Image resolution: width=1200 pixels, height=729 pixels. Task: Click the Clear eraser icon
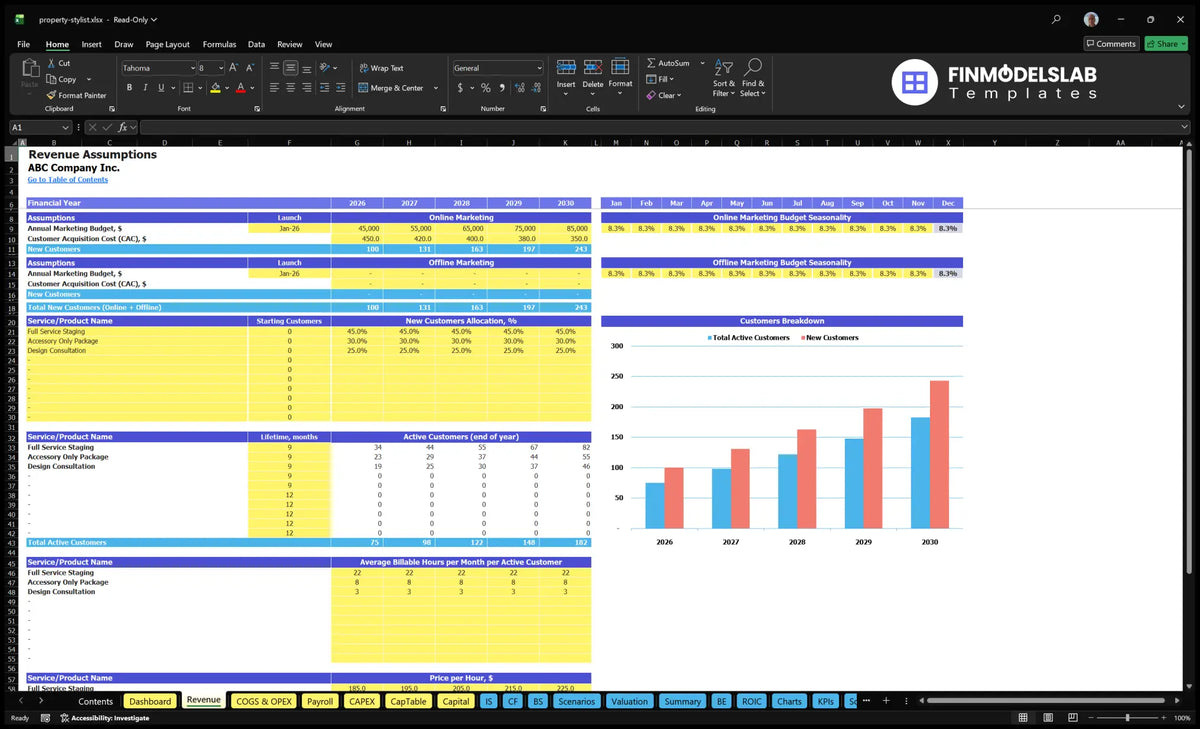(x=651, y=95)
